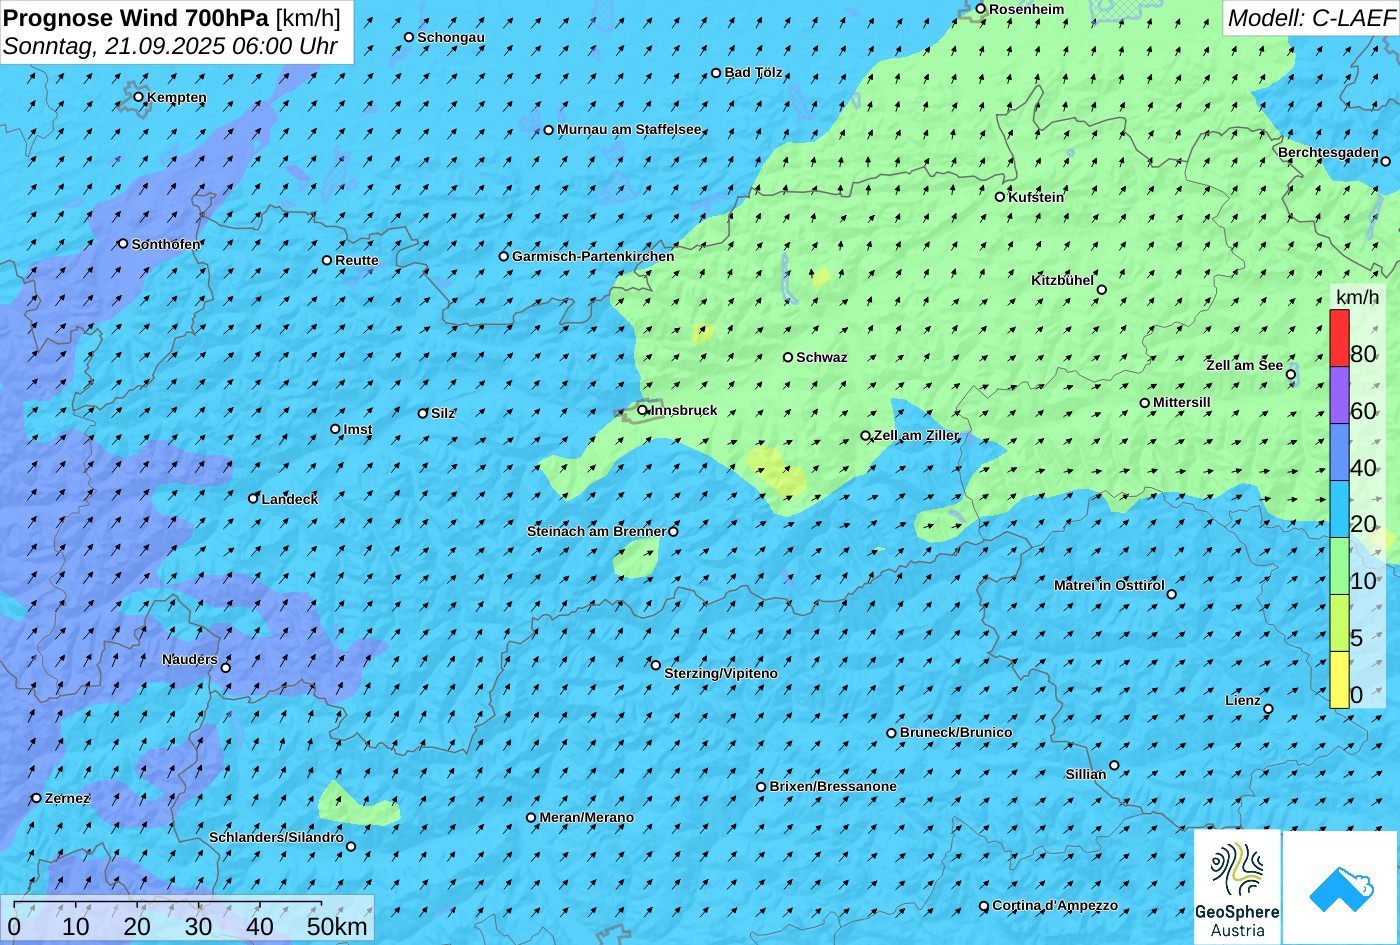Click the Imst label

[x=358, y=429]
